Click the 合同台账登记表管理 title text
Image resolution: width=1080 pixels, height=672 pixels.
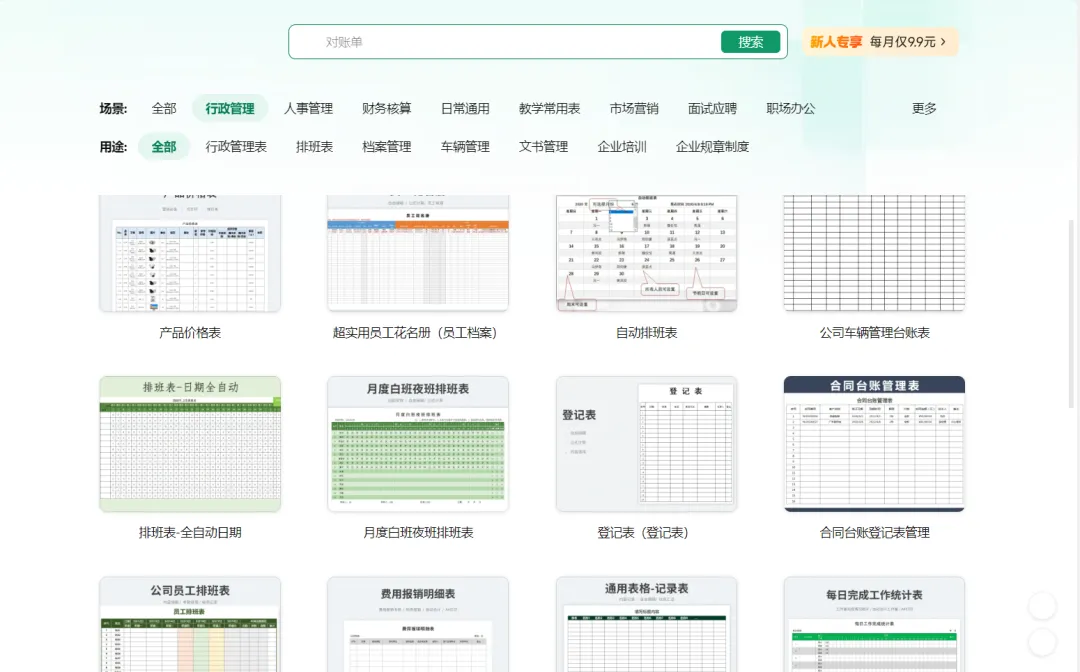point(874,532)
